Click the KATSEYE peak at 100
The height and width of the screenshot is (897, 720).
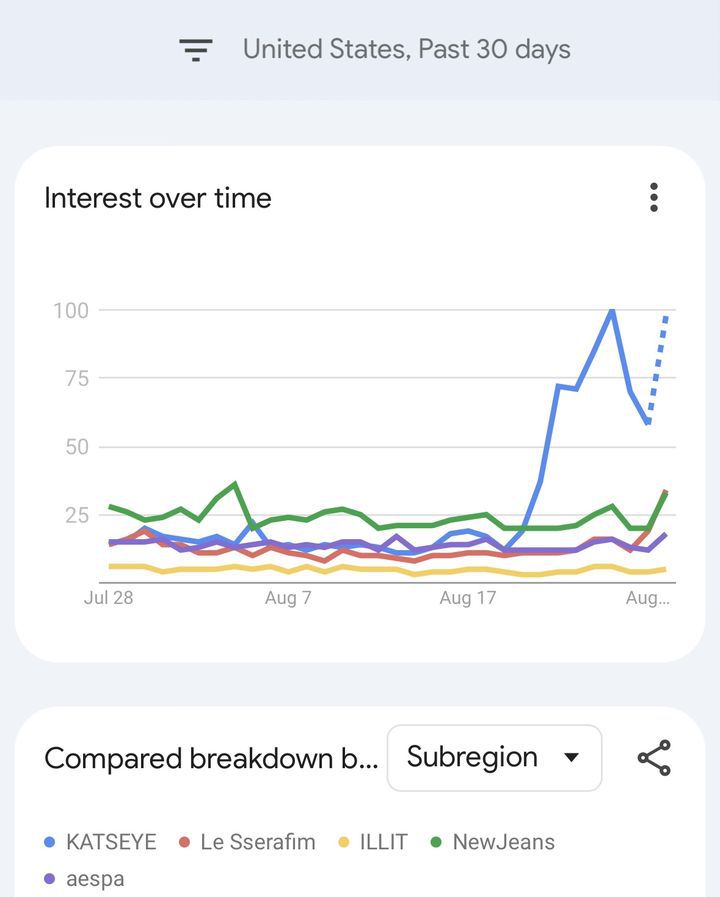(611, 311)
